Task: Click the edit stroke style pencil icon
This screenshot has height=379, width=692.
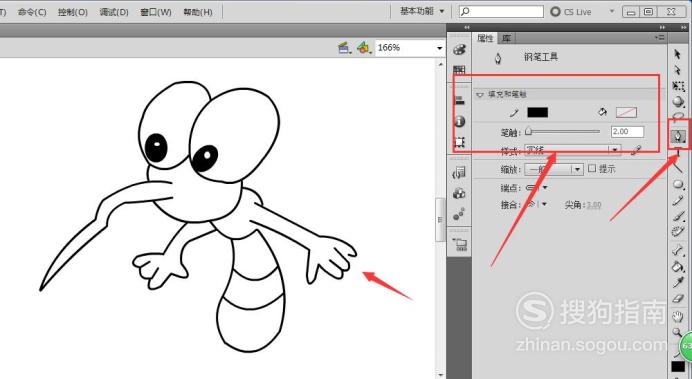Action: point(636,150)
